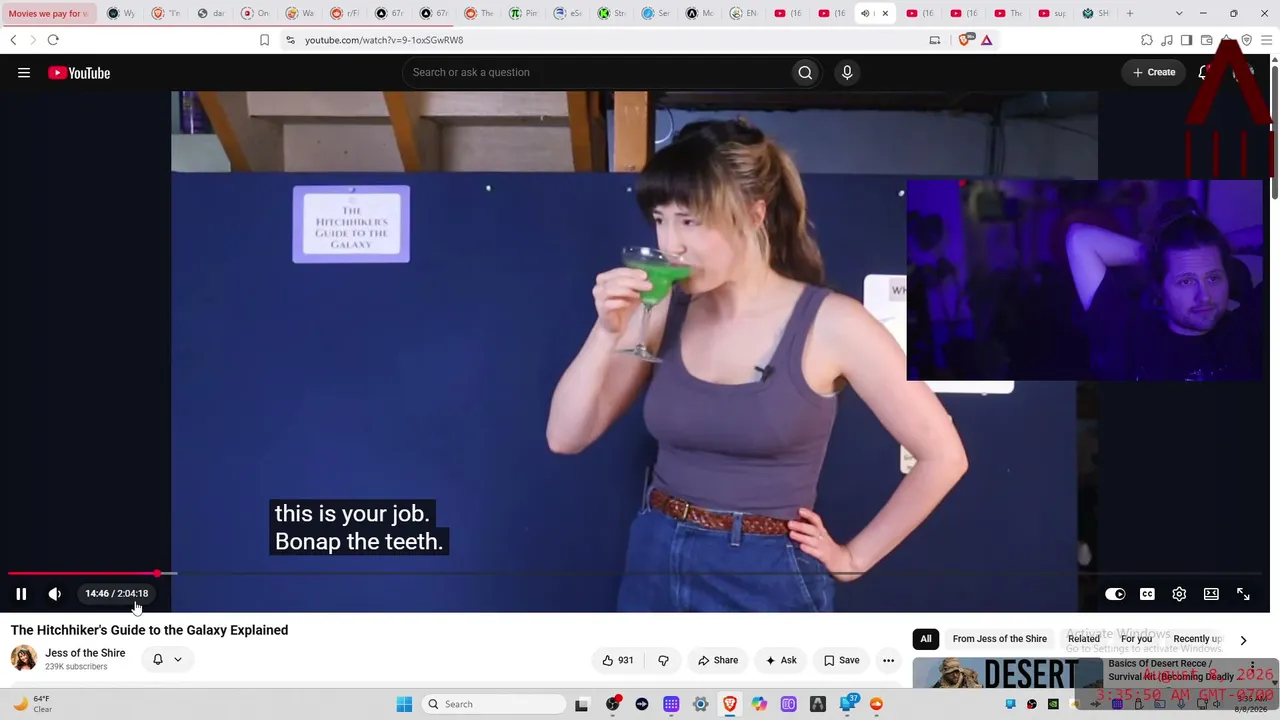Enter fullscreen video mode
The width and height of the screenshot is (1280, 720).
point(1243,594)
